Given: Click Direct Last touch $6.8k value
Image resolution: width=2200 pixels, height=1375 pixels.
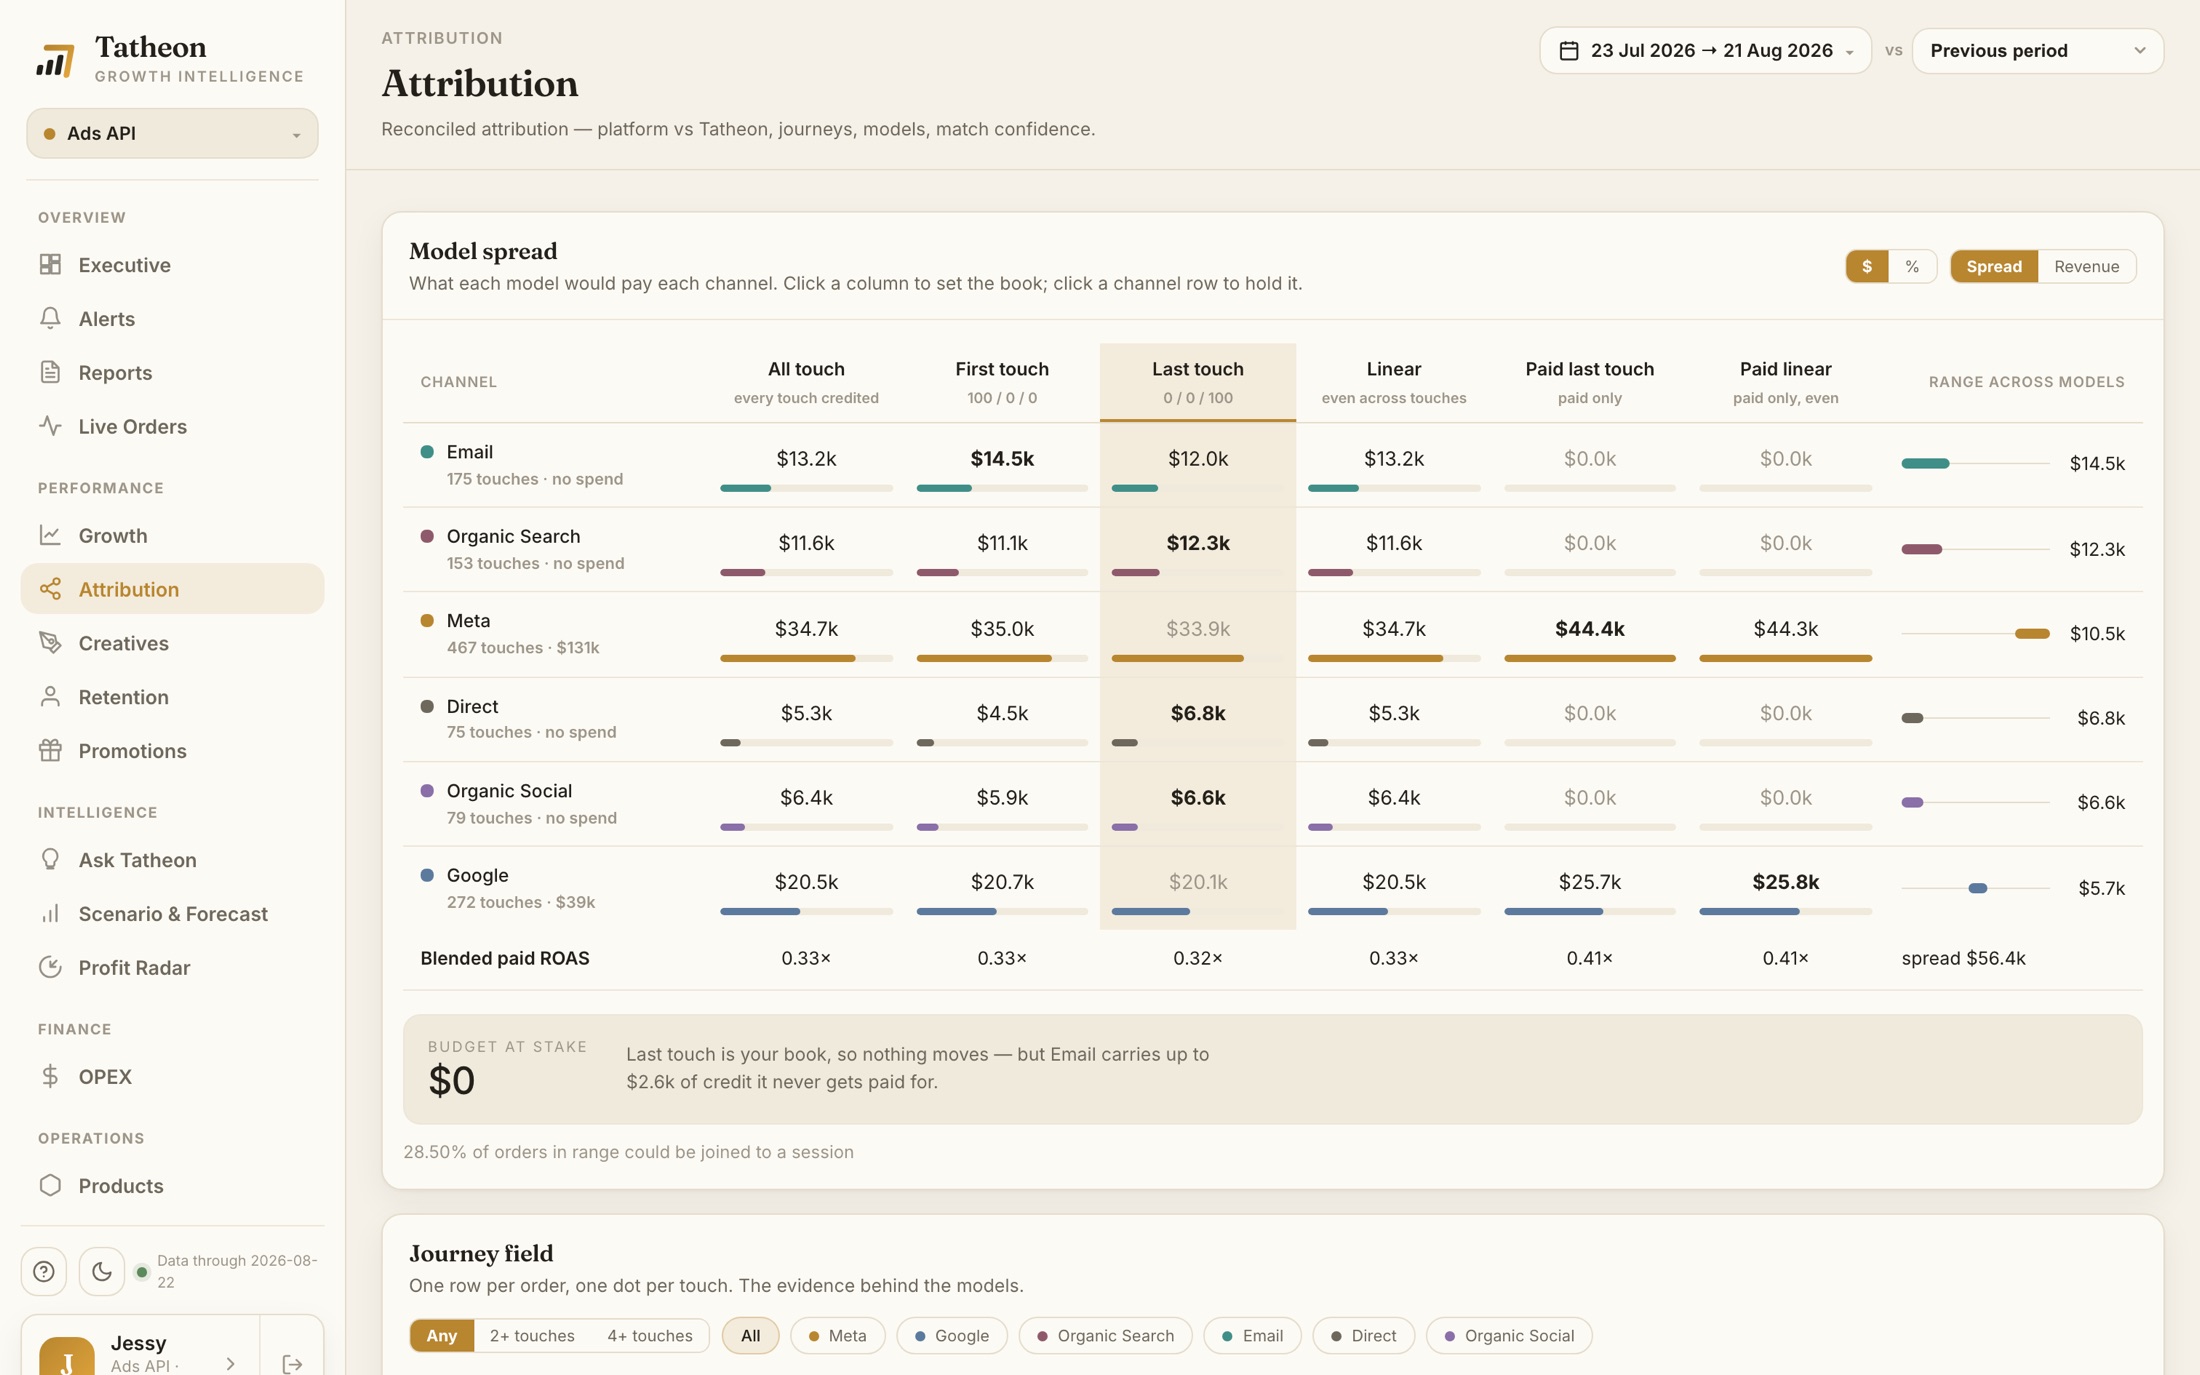Looking at the screenshot, I should pyautogui.click(x=1197, y=713).
